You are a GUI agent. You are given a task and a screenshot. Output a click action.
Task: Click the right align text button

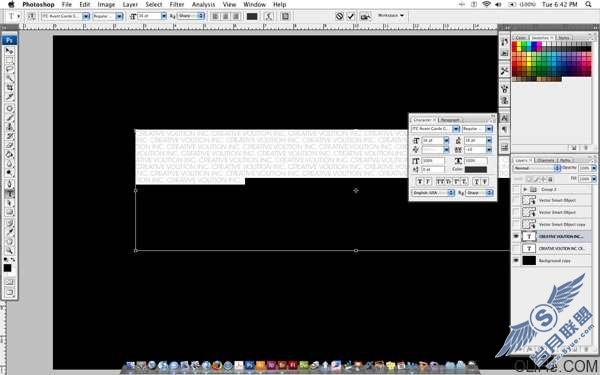[x=236, y=16]
